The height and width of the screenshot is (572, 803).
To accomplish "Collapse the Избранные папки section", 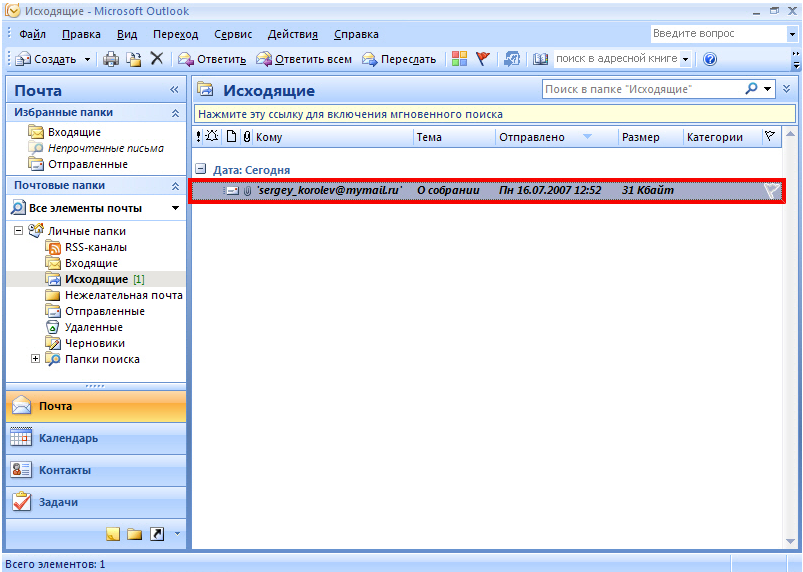I will (175, 113).
